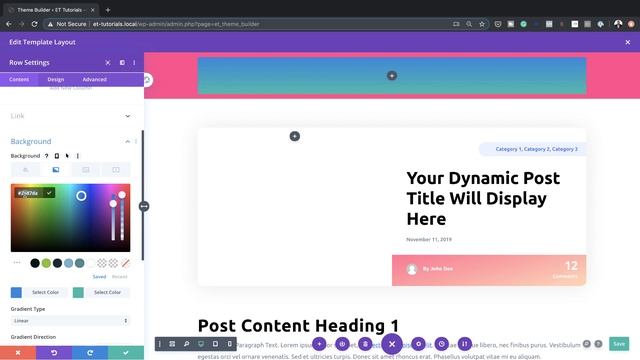This screenshot has width=640, height=360.
Task: Open second gradient teal color swatch
Action: coord(78,292)
